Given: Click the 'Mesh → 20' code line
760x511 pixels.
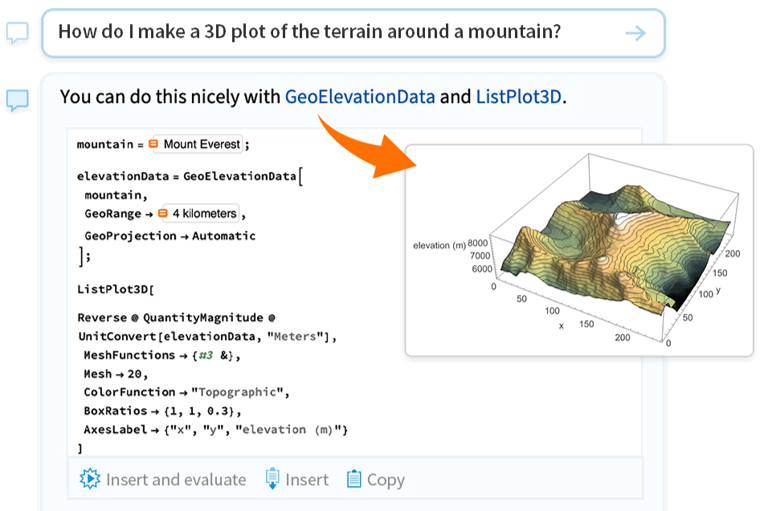Looking at the screenshot, I should (115, 374).
